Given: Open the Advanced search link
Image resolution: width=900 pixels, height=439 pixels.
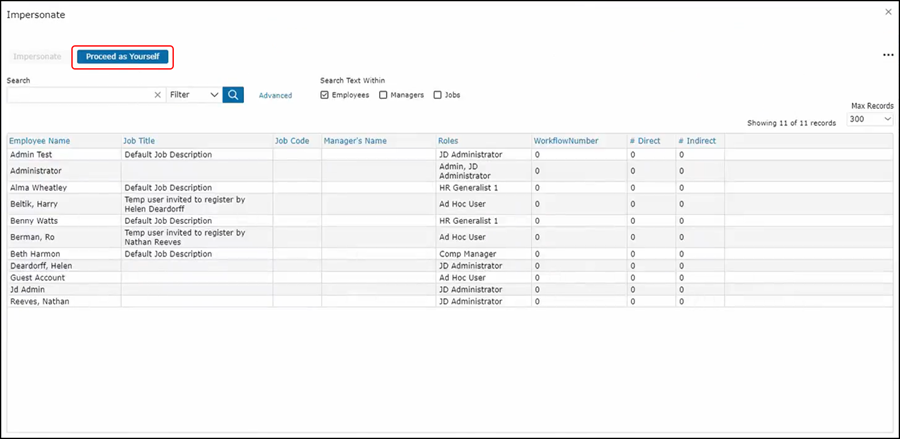Looking at the screenshot, I should (x=275, y=96).
